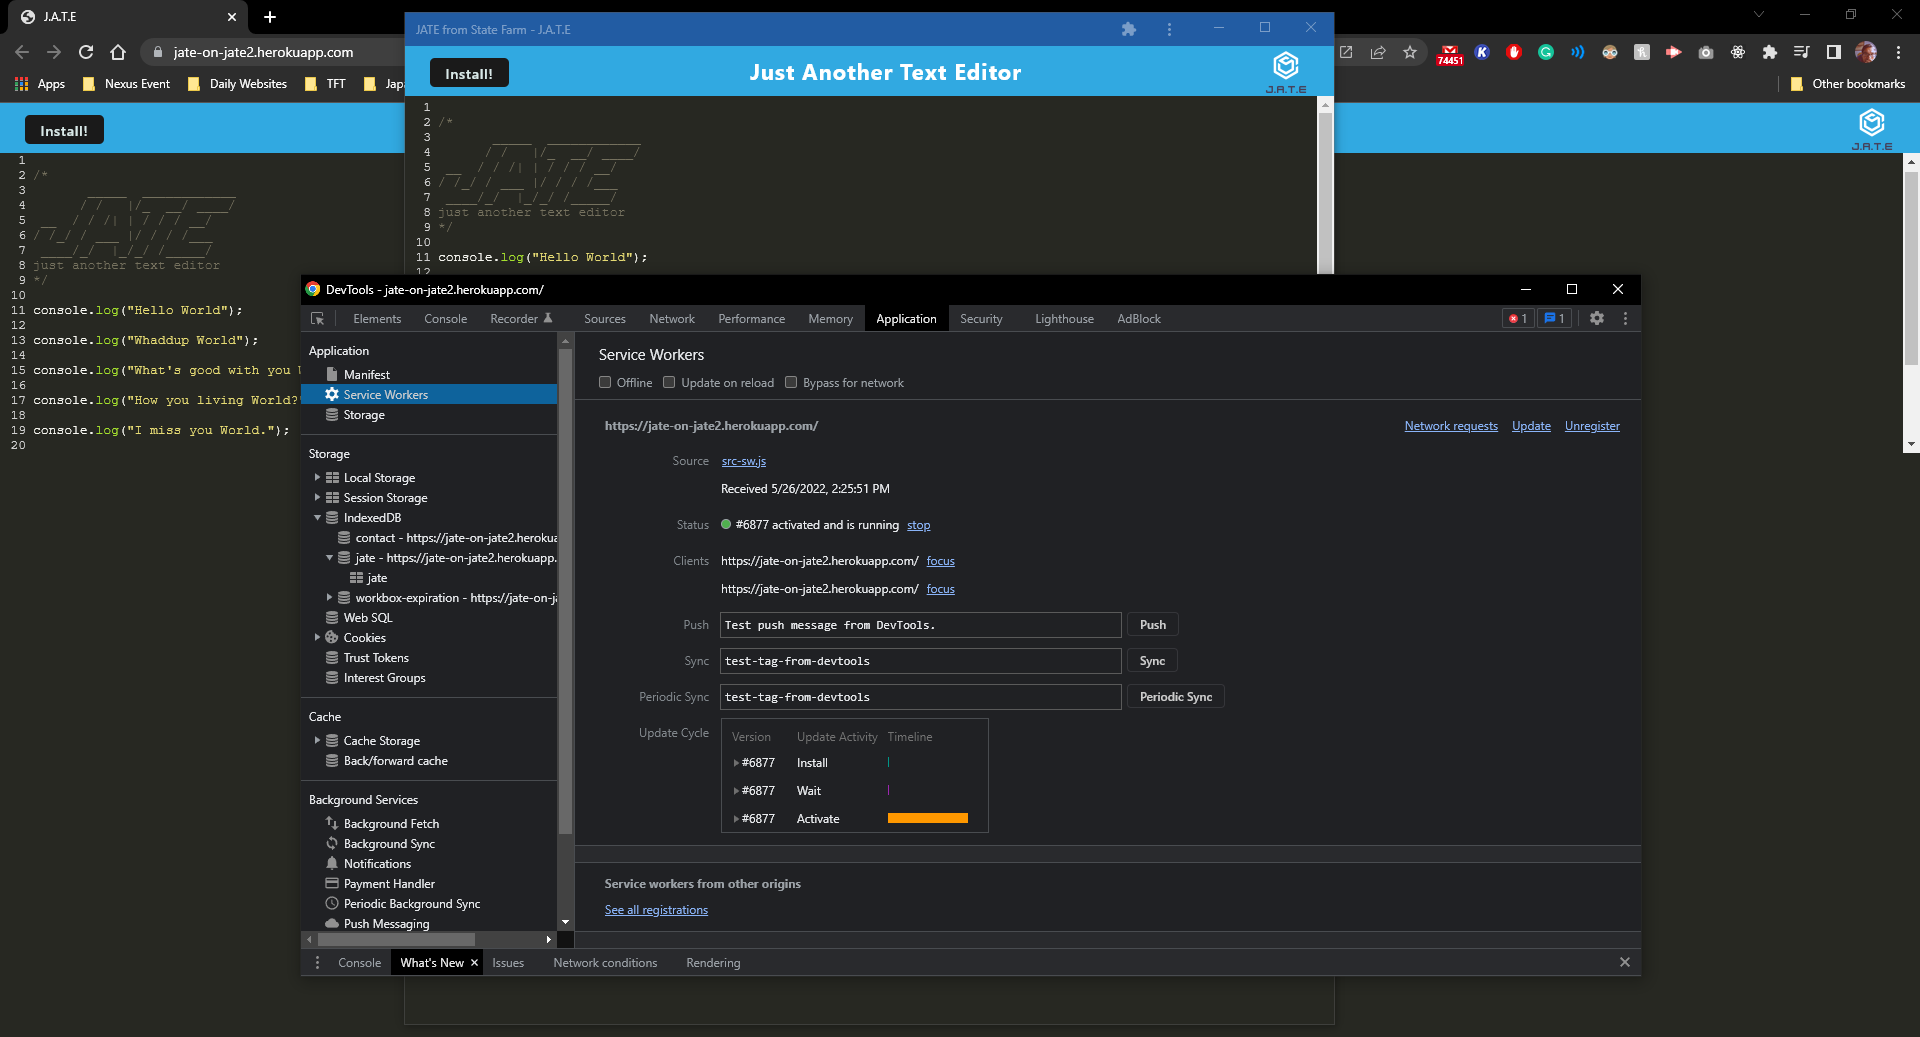The image size is (1920, 1037).
Task: Click the red error counter badge
Action: pyautogui.click(x=1517, y=318)
